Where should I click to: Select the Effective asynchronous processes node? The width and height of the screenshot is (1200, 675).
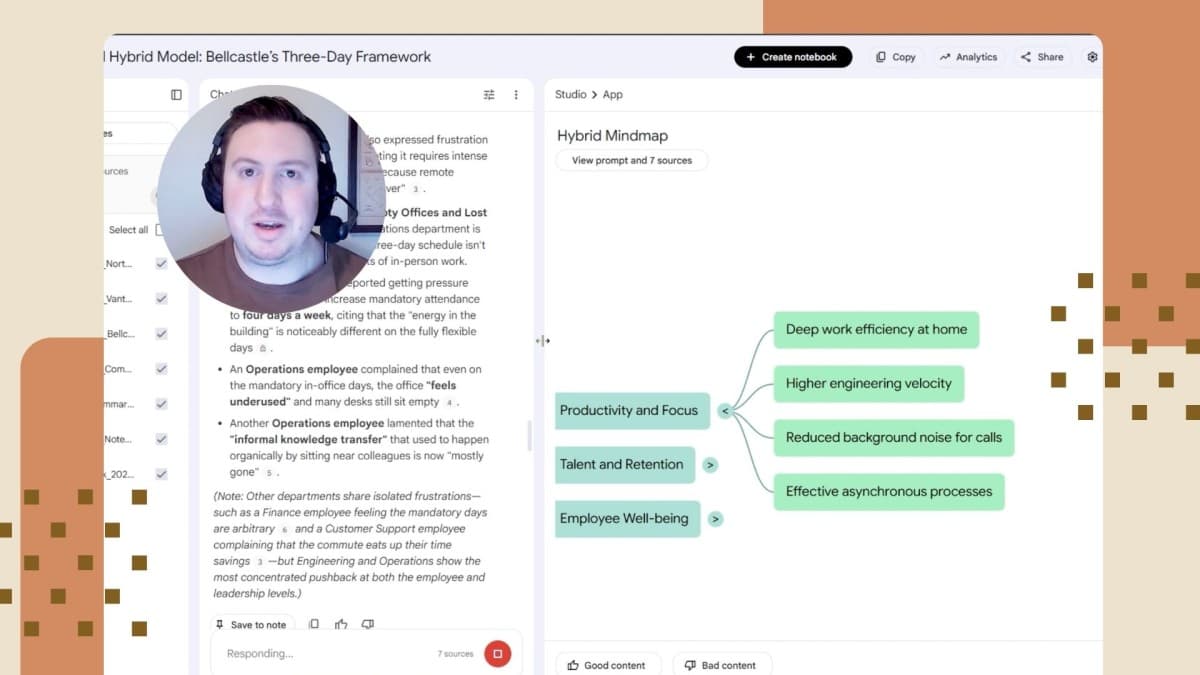[x=889, y=492]
